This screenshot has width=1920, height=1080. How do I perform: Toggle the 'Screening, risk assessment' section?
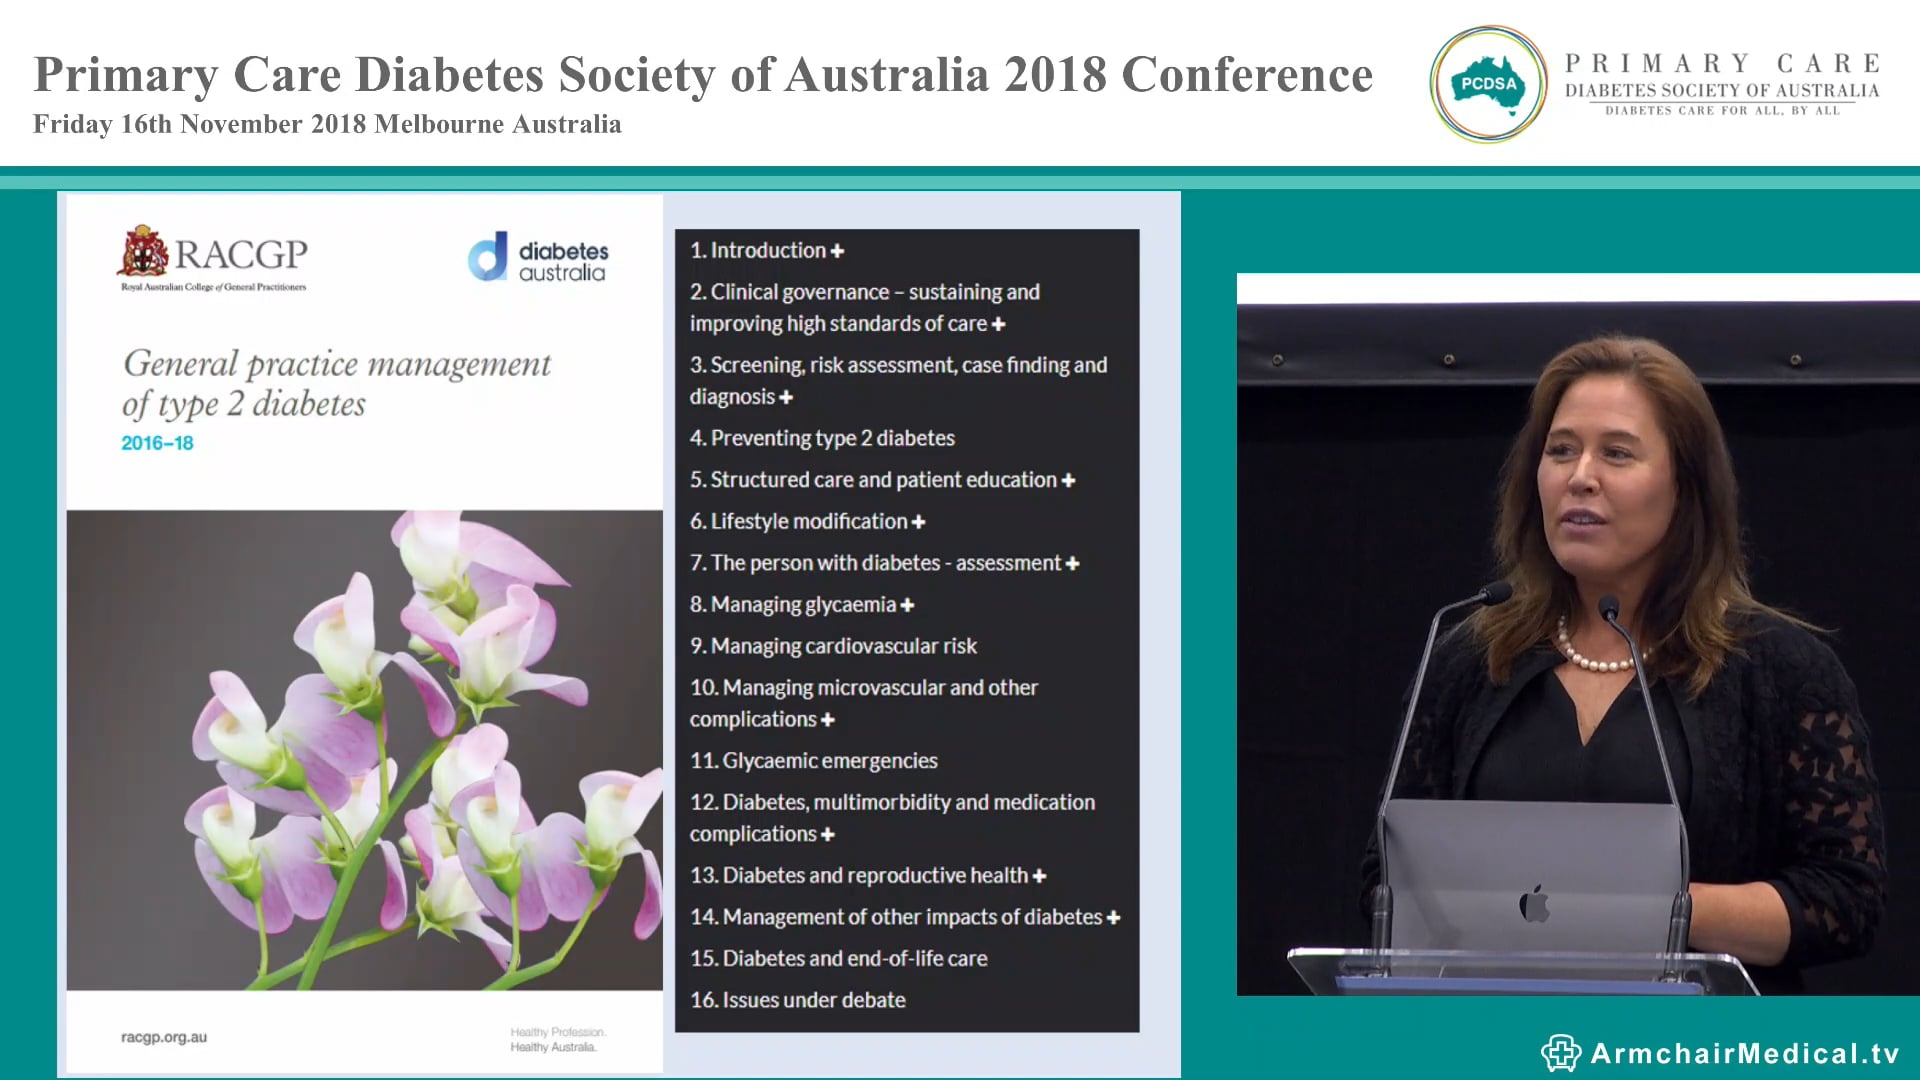tap(787, 396)
